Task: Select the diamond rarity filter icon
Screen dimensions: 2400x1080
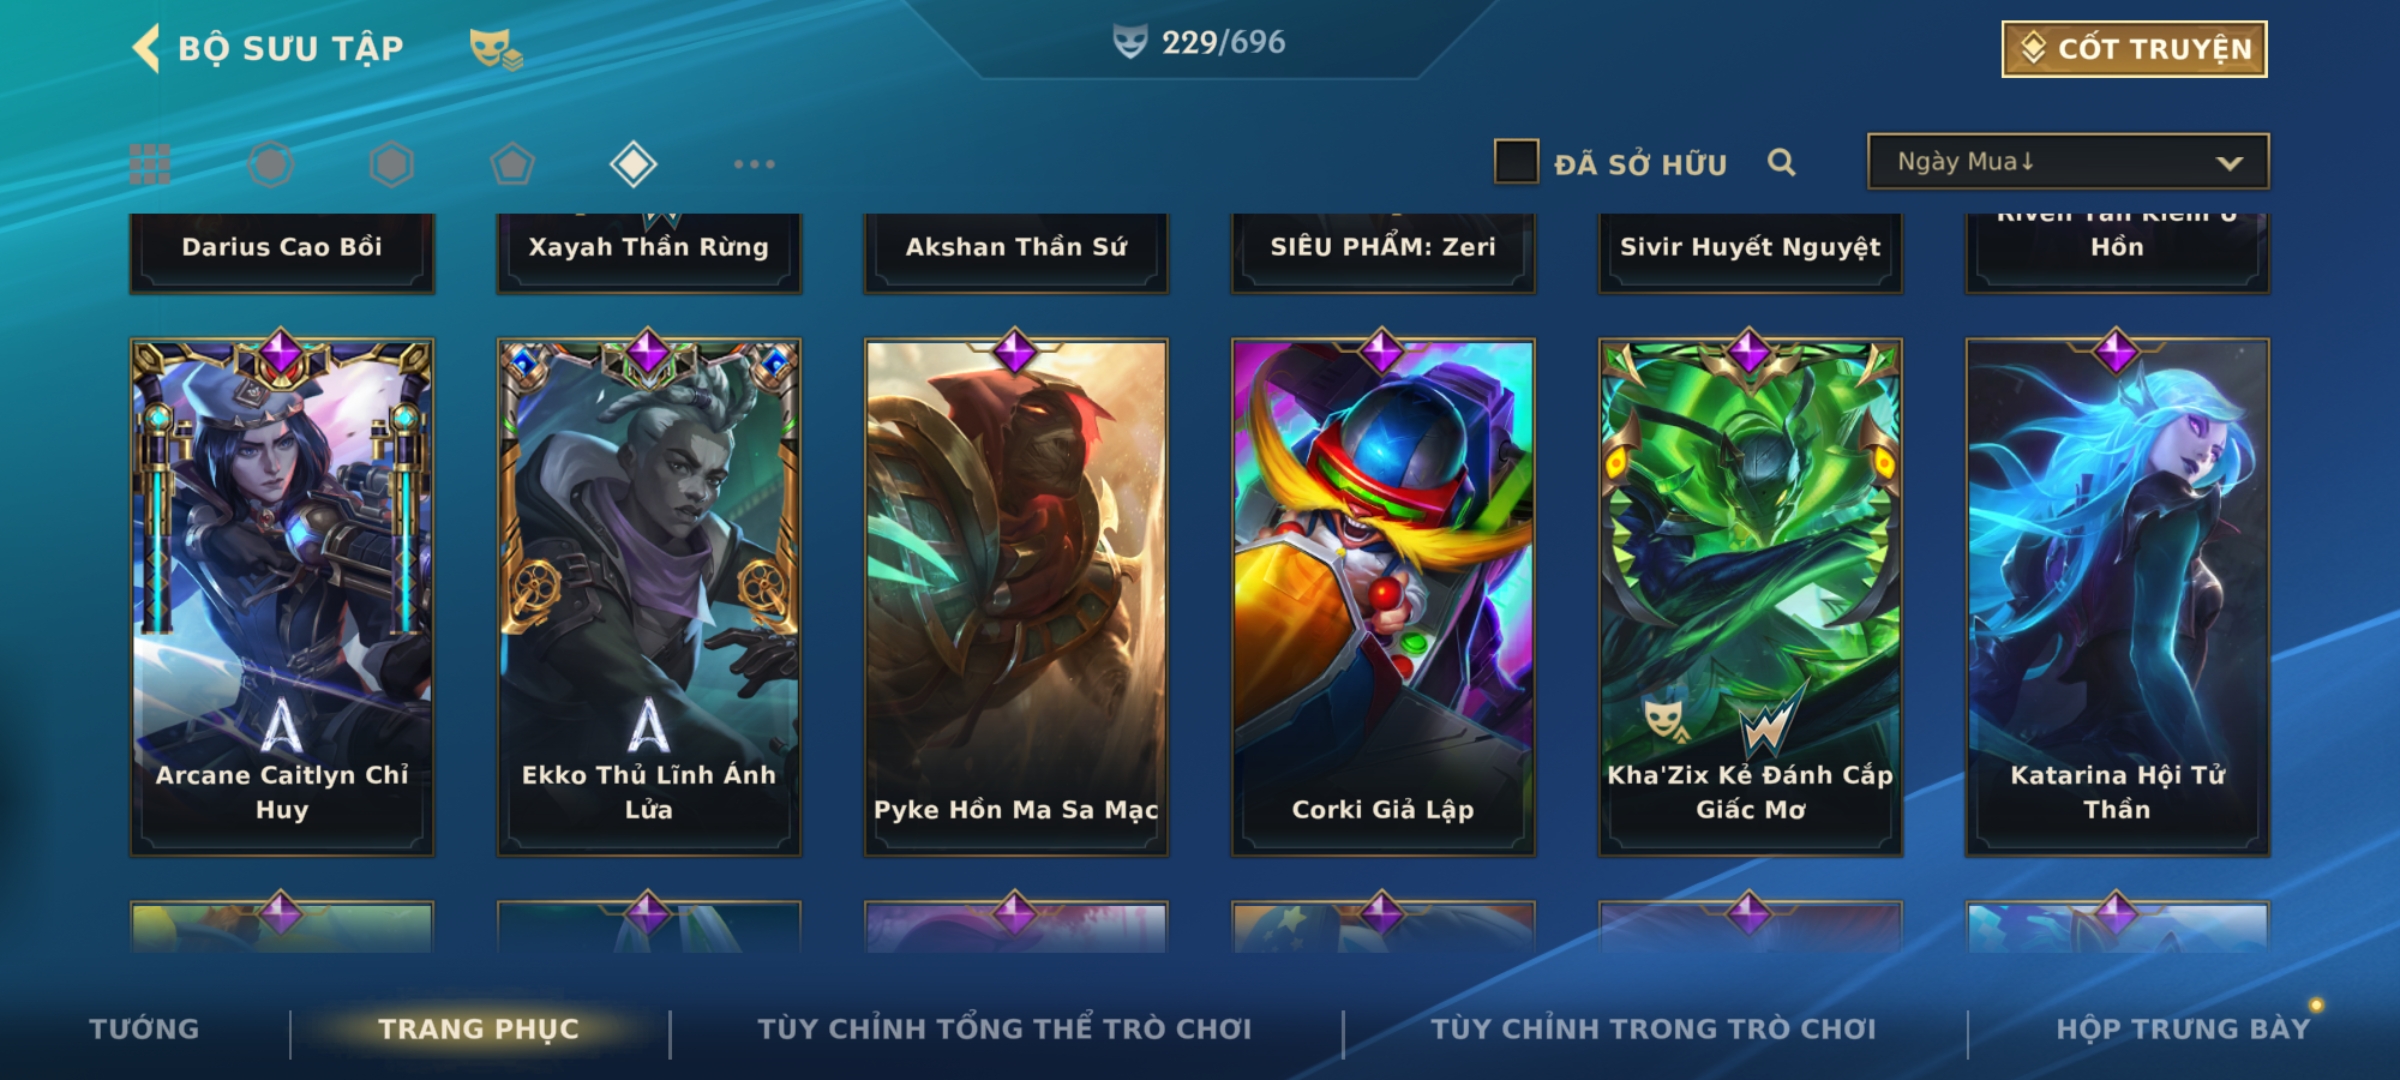Action: 633,164
